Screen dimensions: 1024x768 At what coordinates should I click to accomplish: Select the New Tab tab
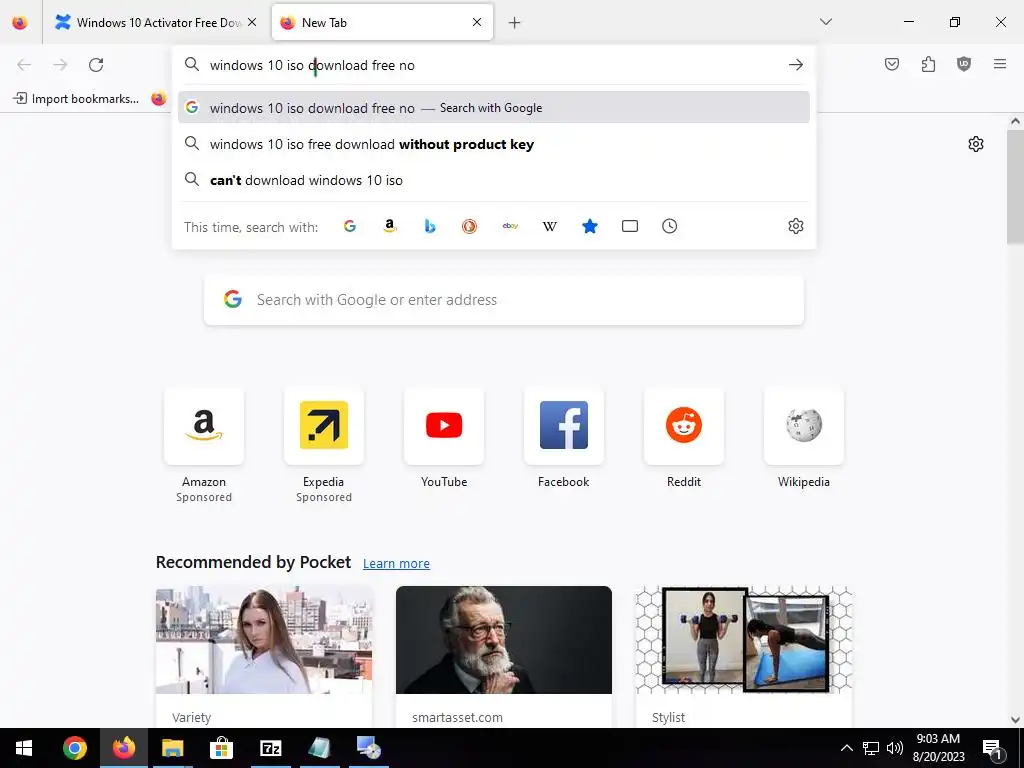pos(382,22)
